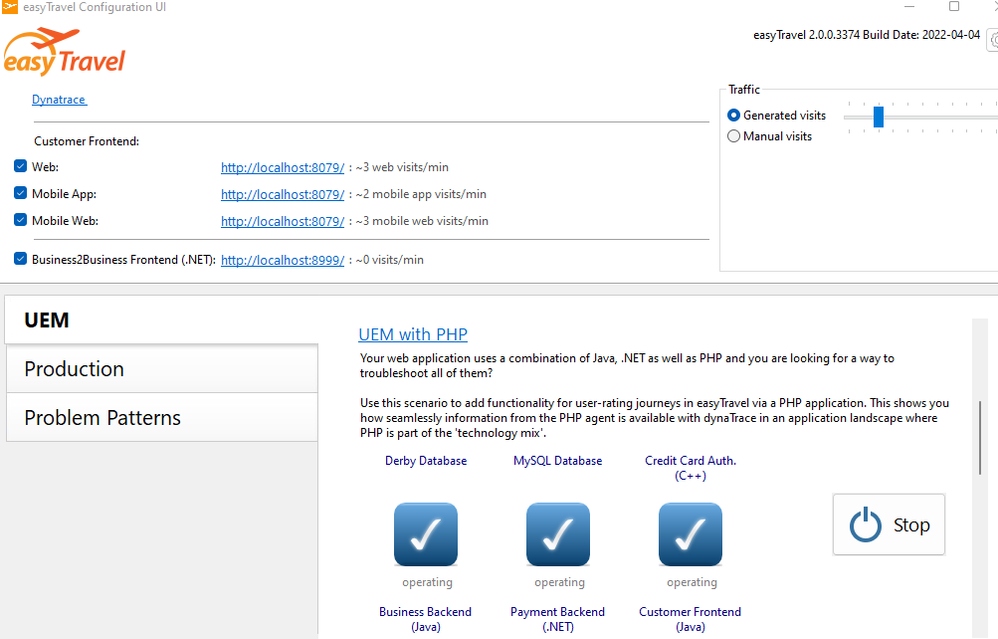Open the Problem Patterns tab
The width and height of the screenshot is (998, 639).
(x=161, y=418)
